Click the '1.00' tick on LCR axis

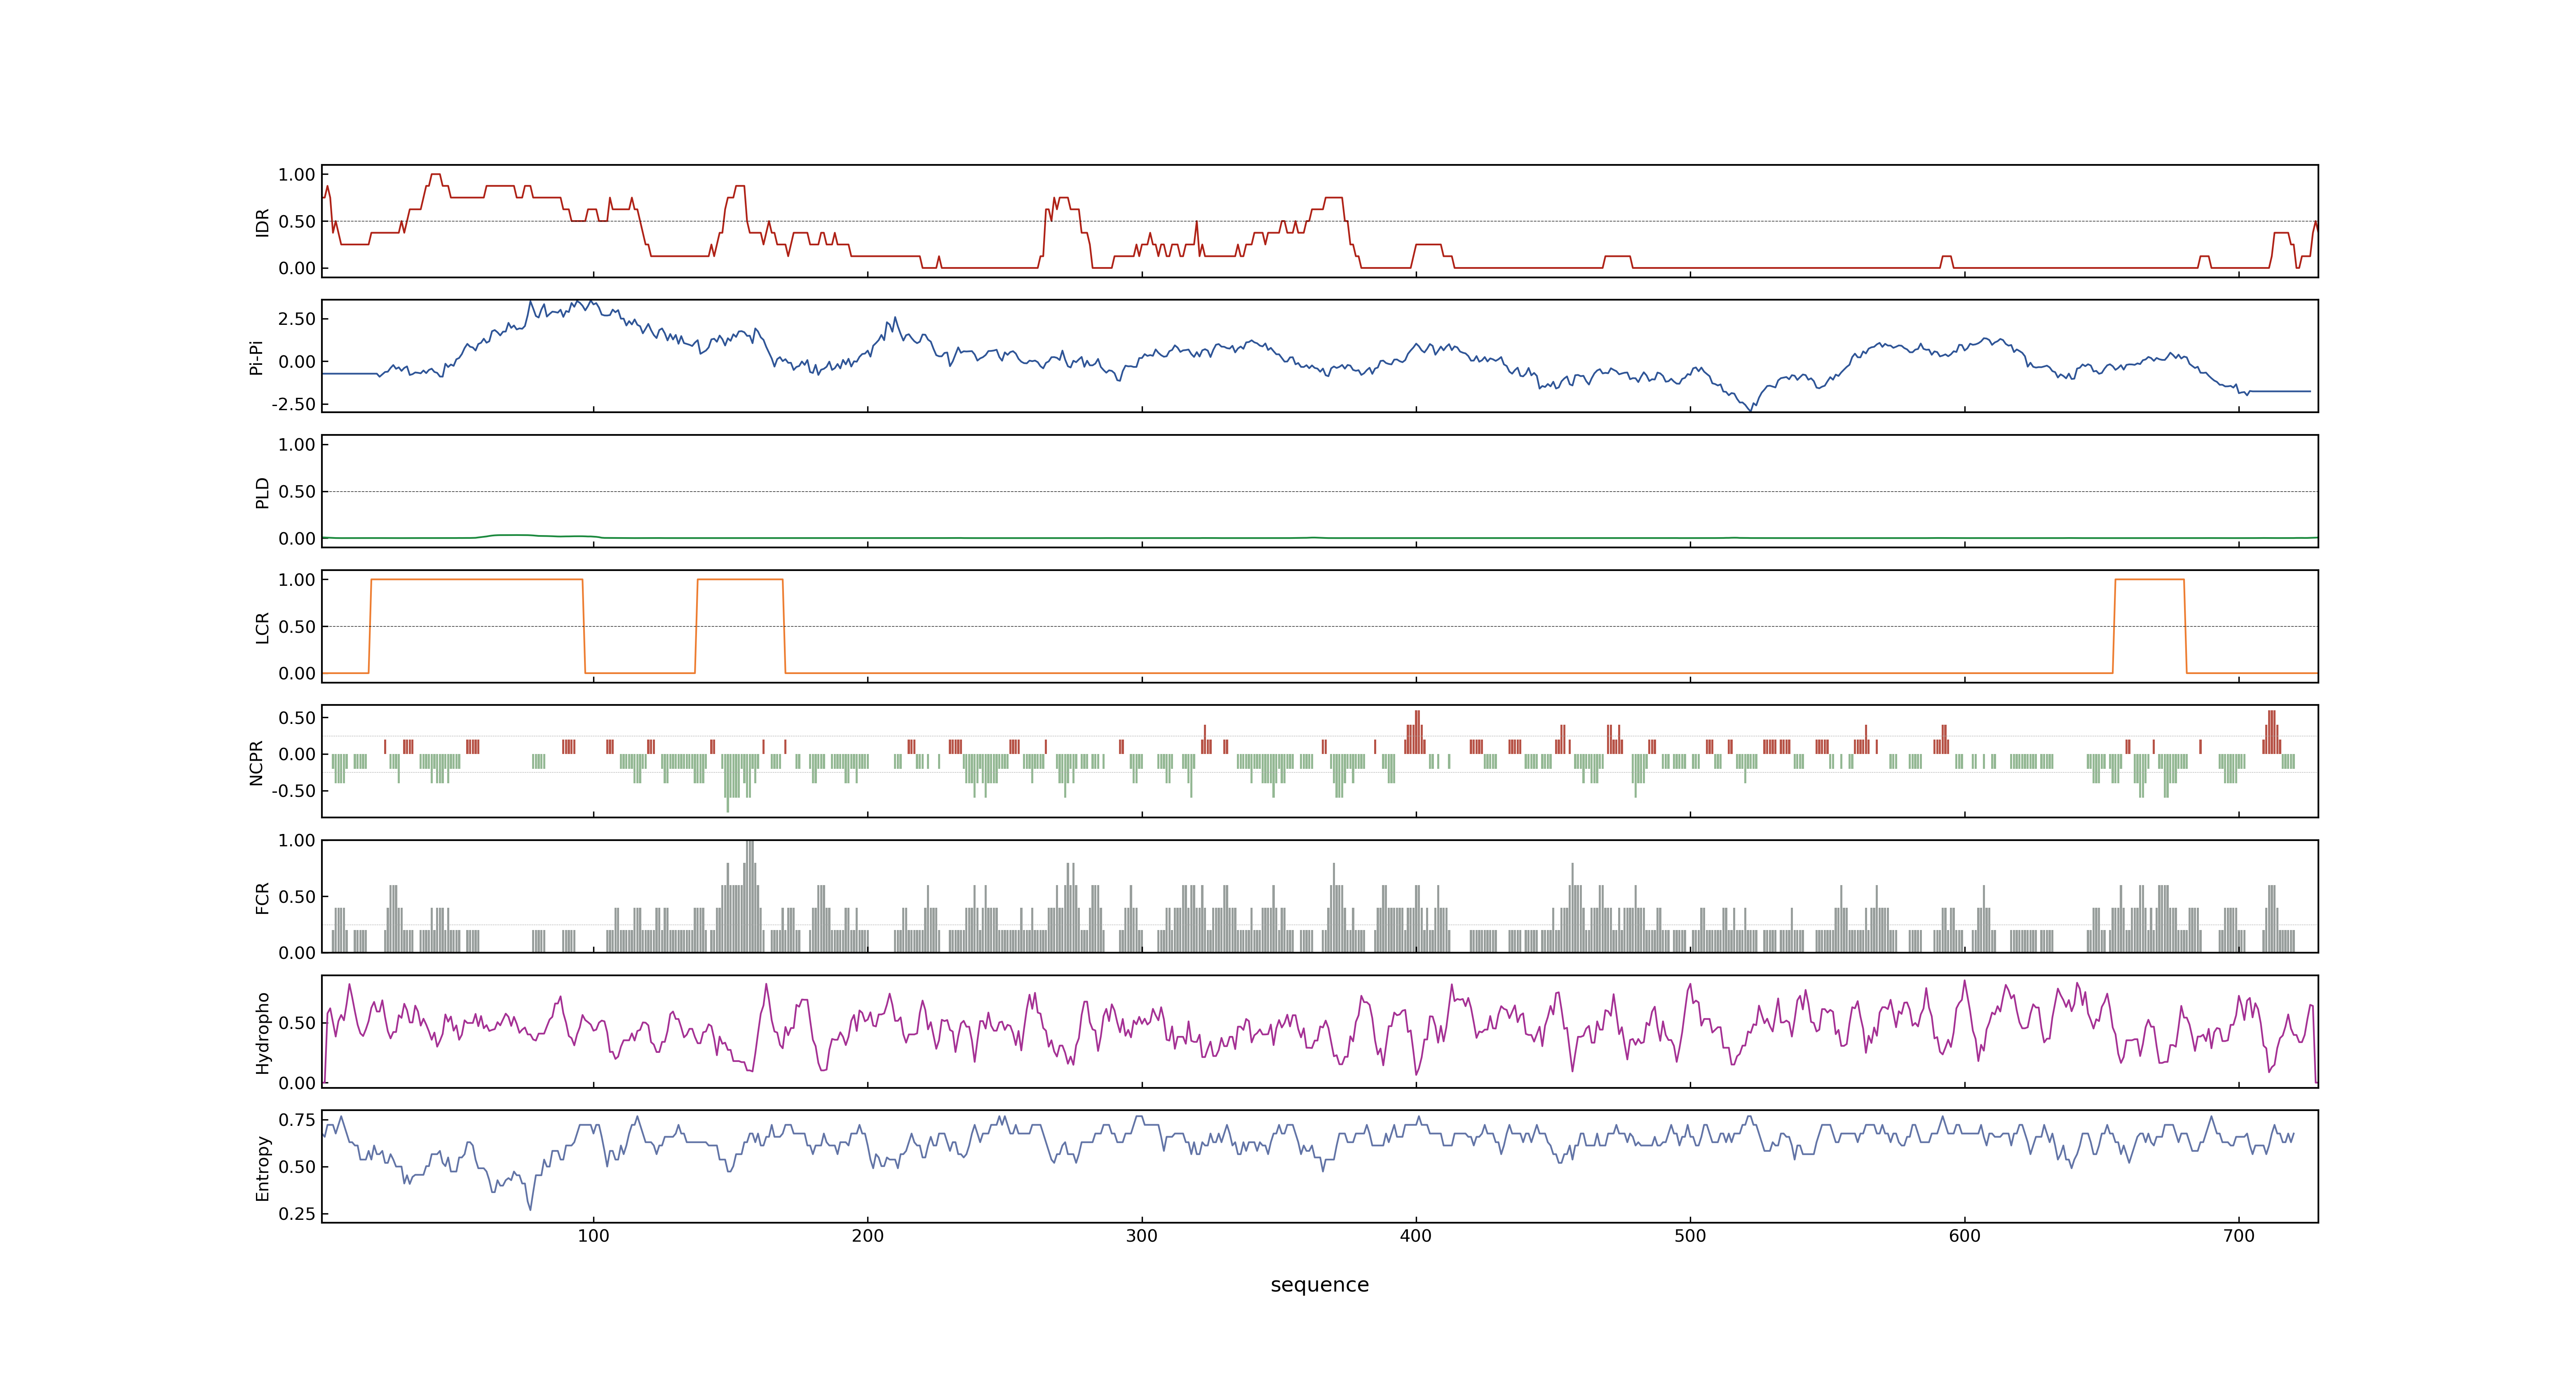(x=297, y=580)
